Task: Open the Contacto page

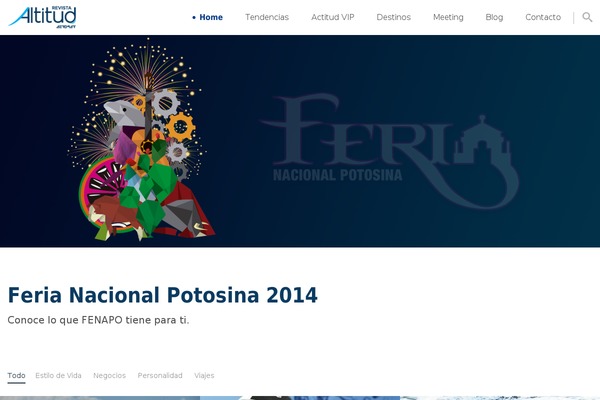Action: 543,17
